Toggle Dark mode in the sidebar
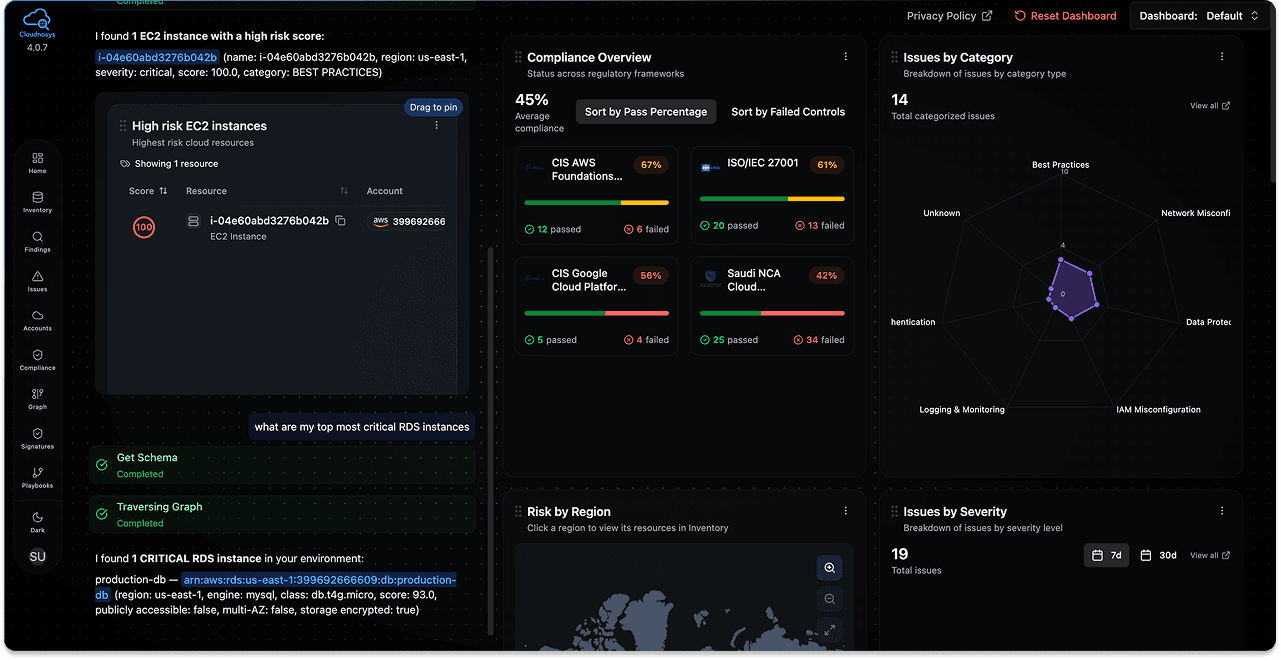 [x=37, y=522]
